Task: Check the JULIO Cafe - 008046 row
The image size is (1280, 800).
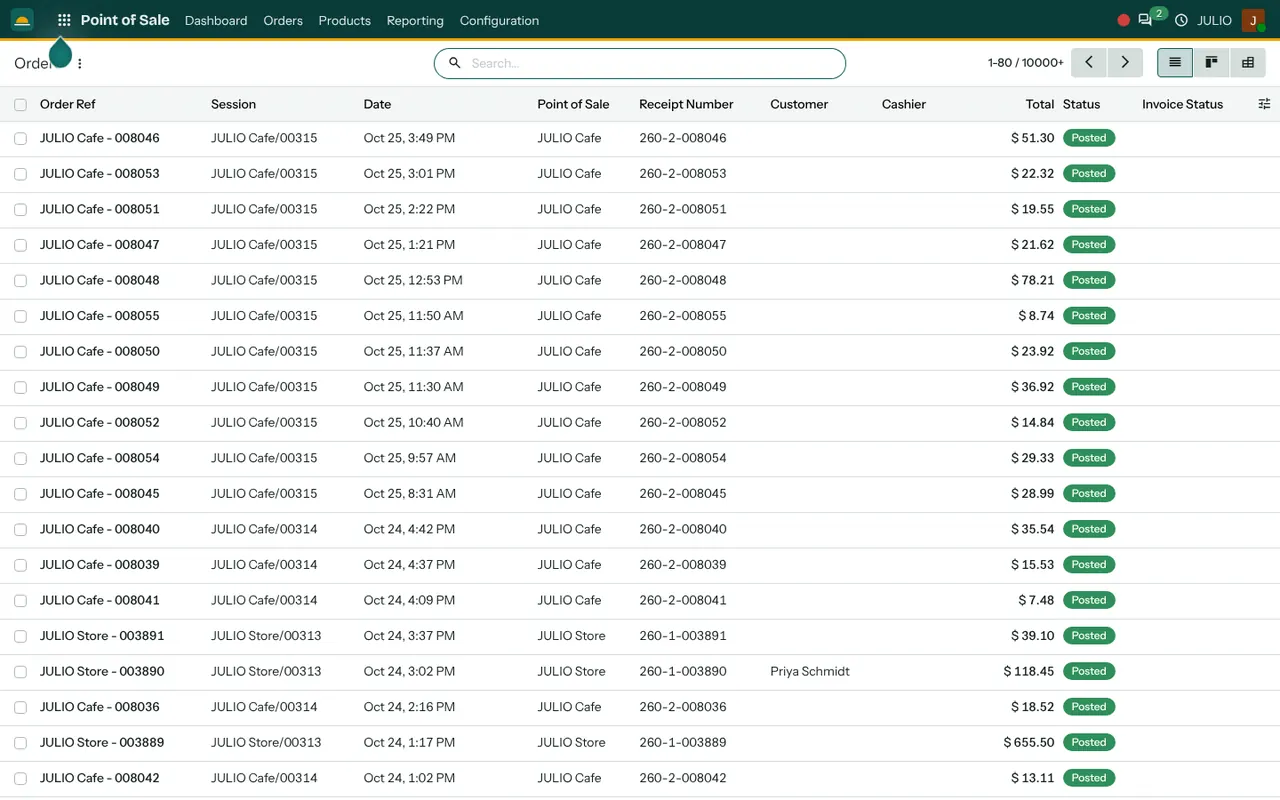Action: 20,139
